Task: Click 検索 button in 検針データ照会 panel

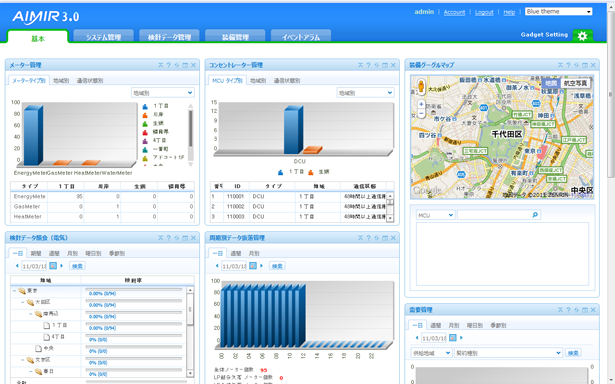Action: pyautogui.click(x=77, y=266)
